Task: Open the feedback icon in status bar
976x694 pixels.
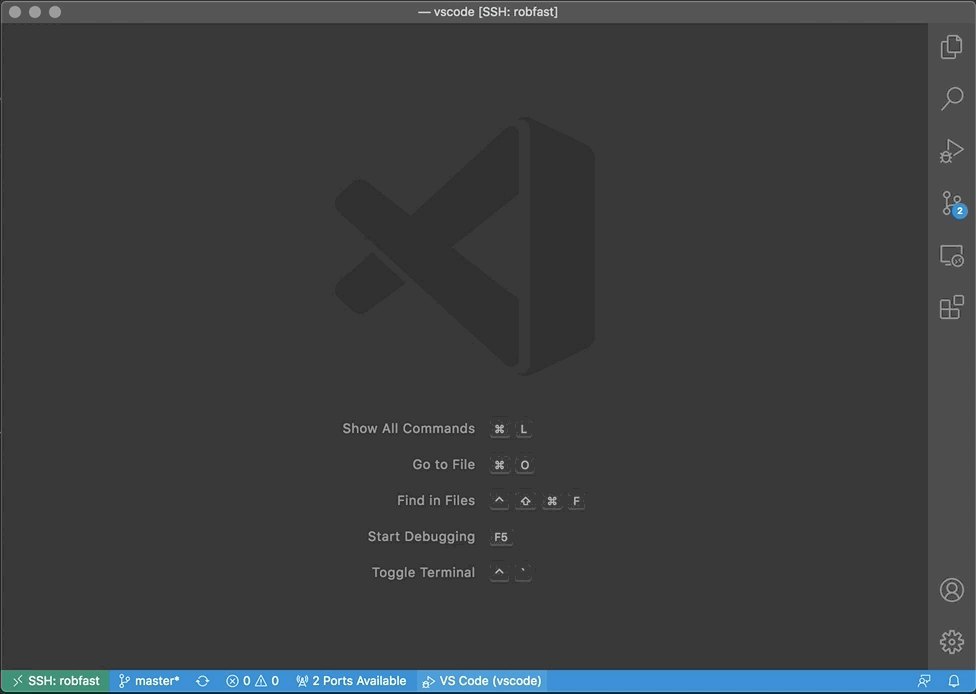Action: click(x=924, y=681)
